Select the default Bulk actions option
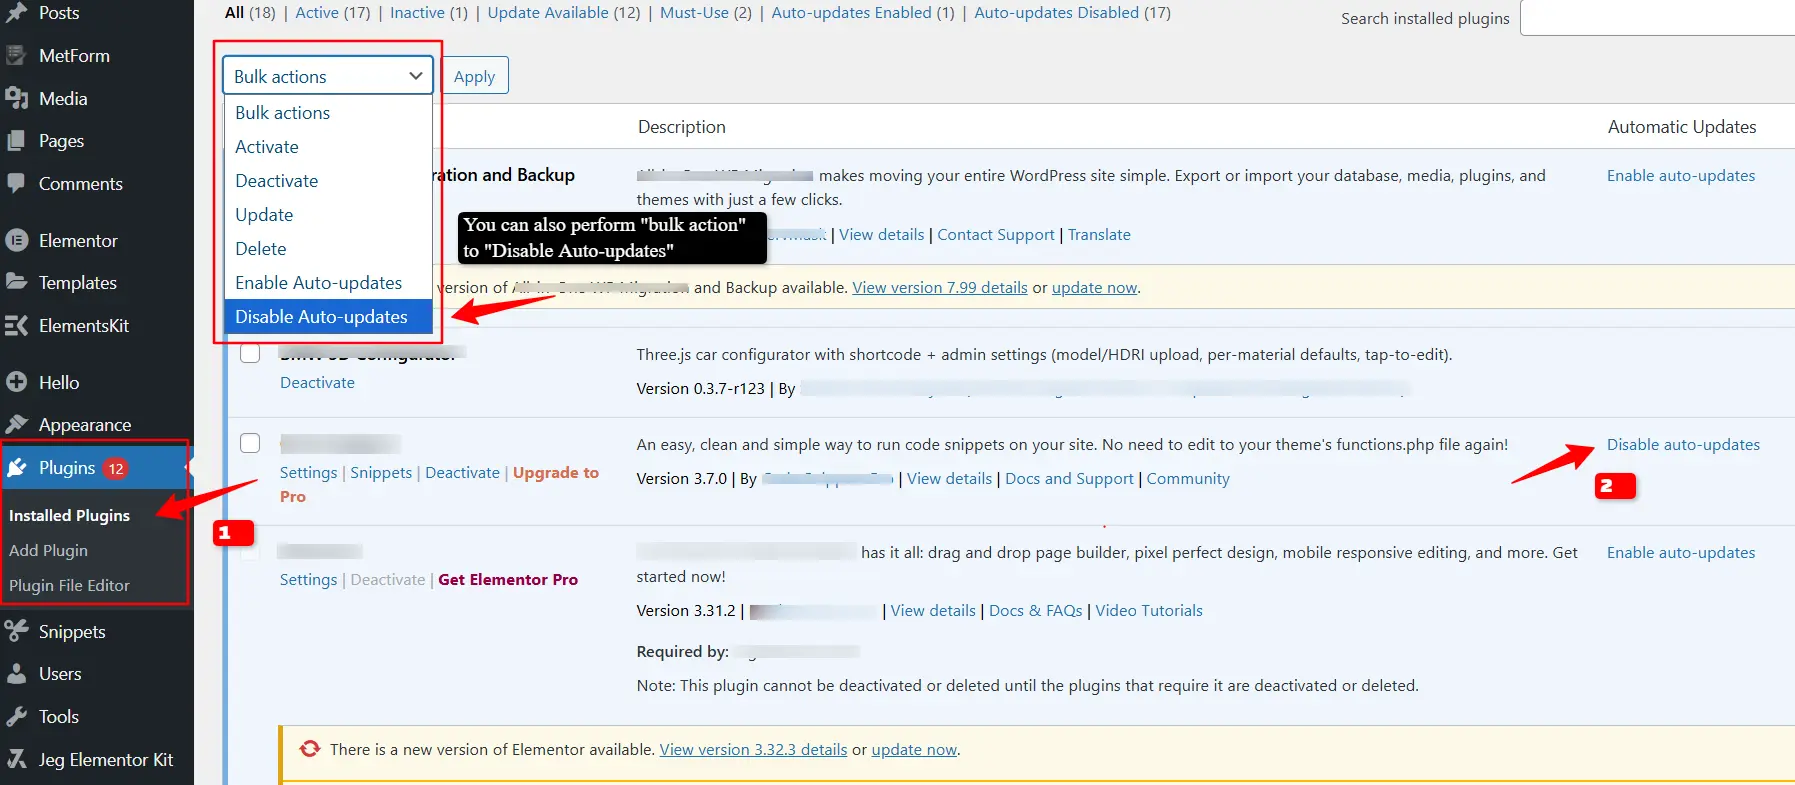Screen dimensions: 1795x785 328,113
